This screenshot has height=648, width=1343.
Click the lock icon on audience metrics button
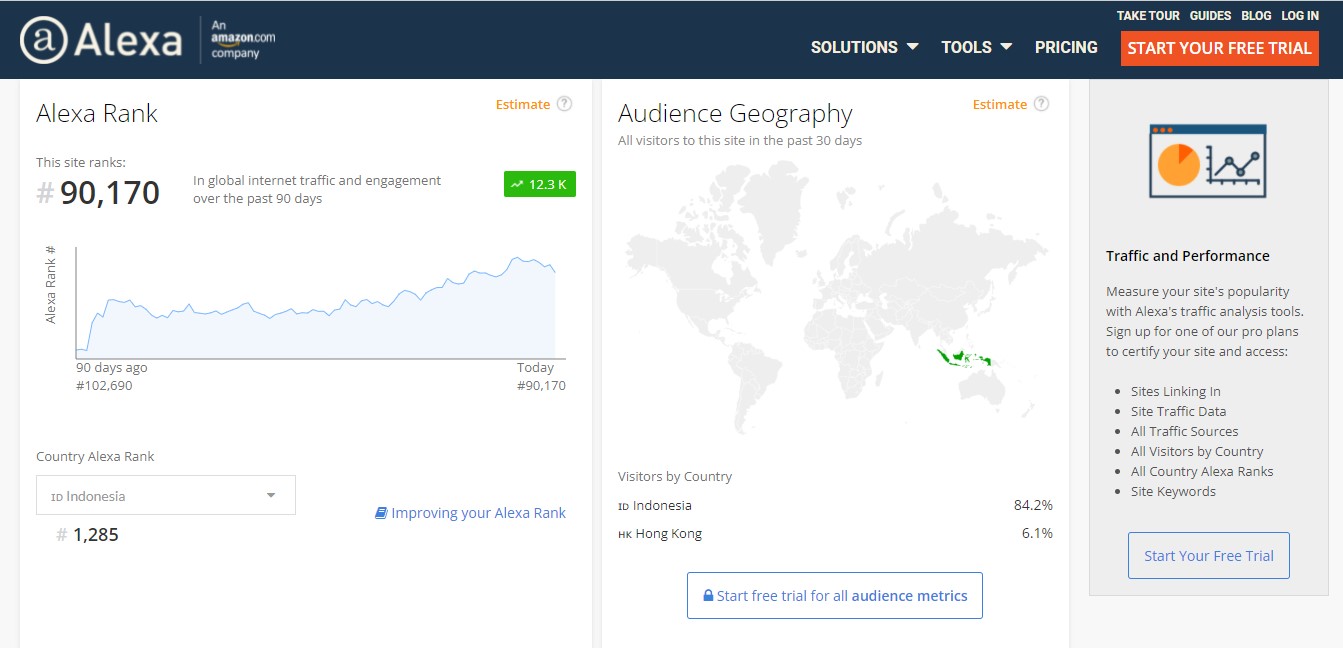[x=708, y=596]
